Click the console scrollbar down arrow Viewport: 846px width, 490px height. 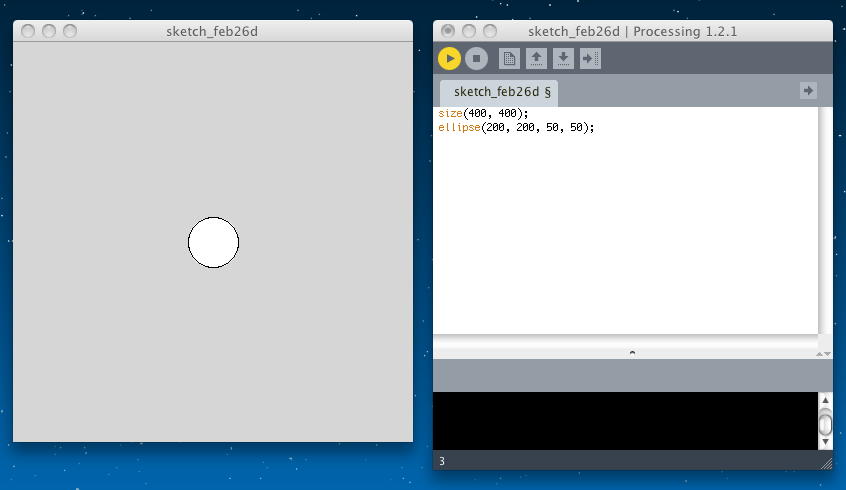(x=825, y=443)
